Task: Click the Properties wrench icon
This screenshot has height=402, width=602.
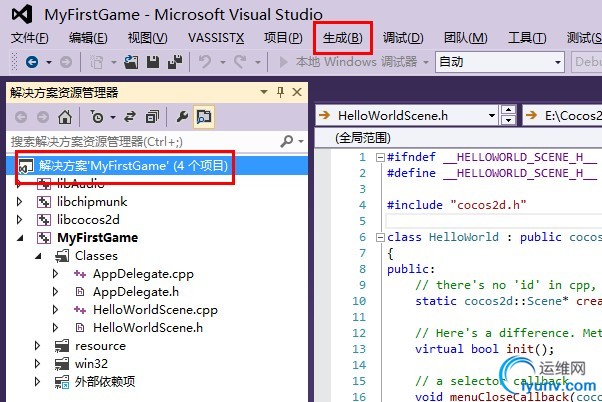Action: [x=182, y=117]
